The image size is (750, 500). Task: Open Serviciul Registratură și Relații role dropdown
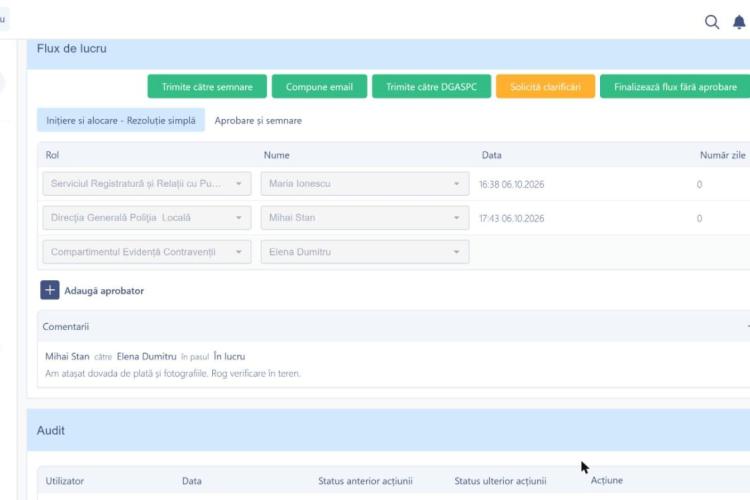[x=147, y=184]
